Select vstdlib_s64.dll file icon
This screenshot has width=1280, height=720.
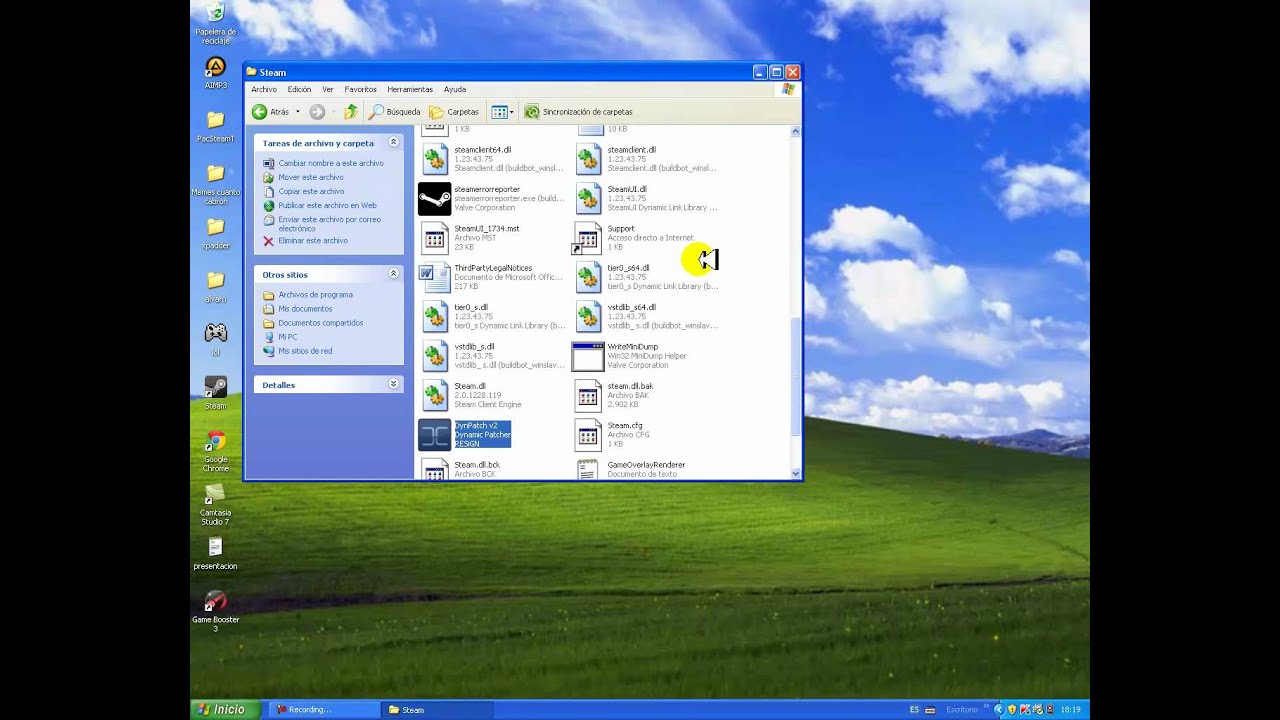tap(588, 317)
